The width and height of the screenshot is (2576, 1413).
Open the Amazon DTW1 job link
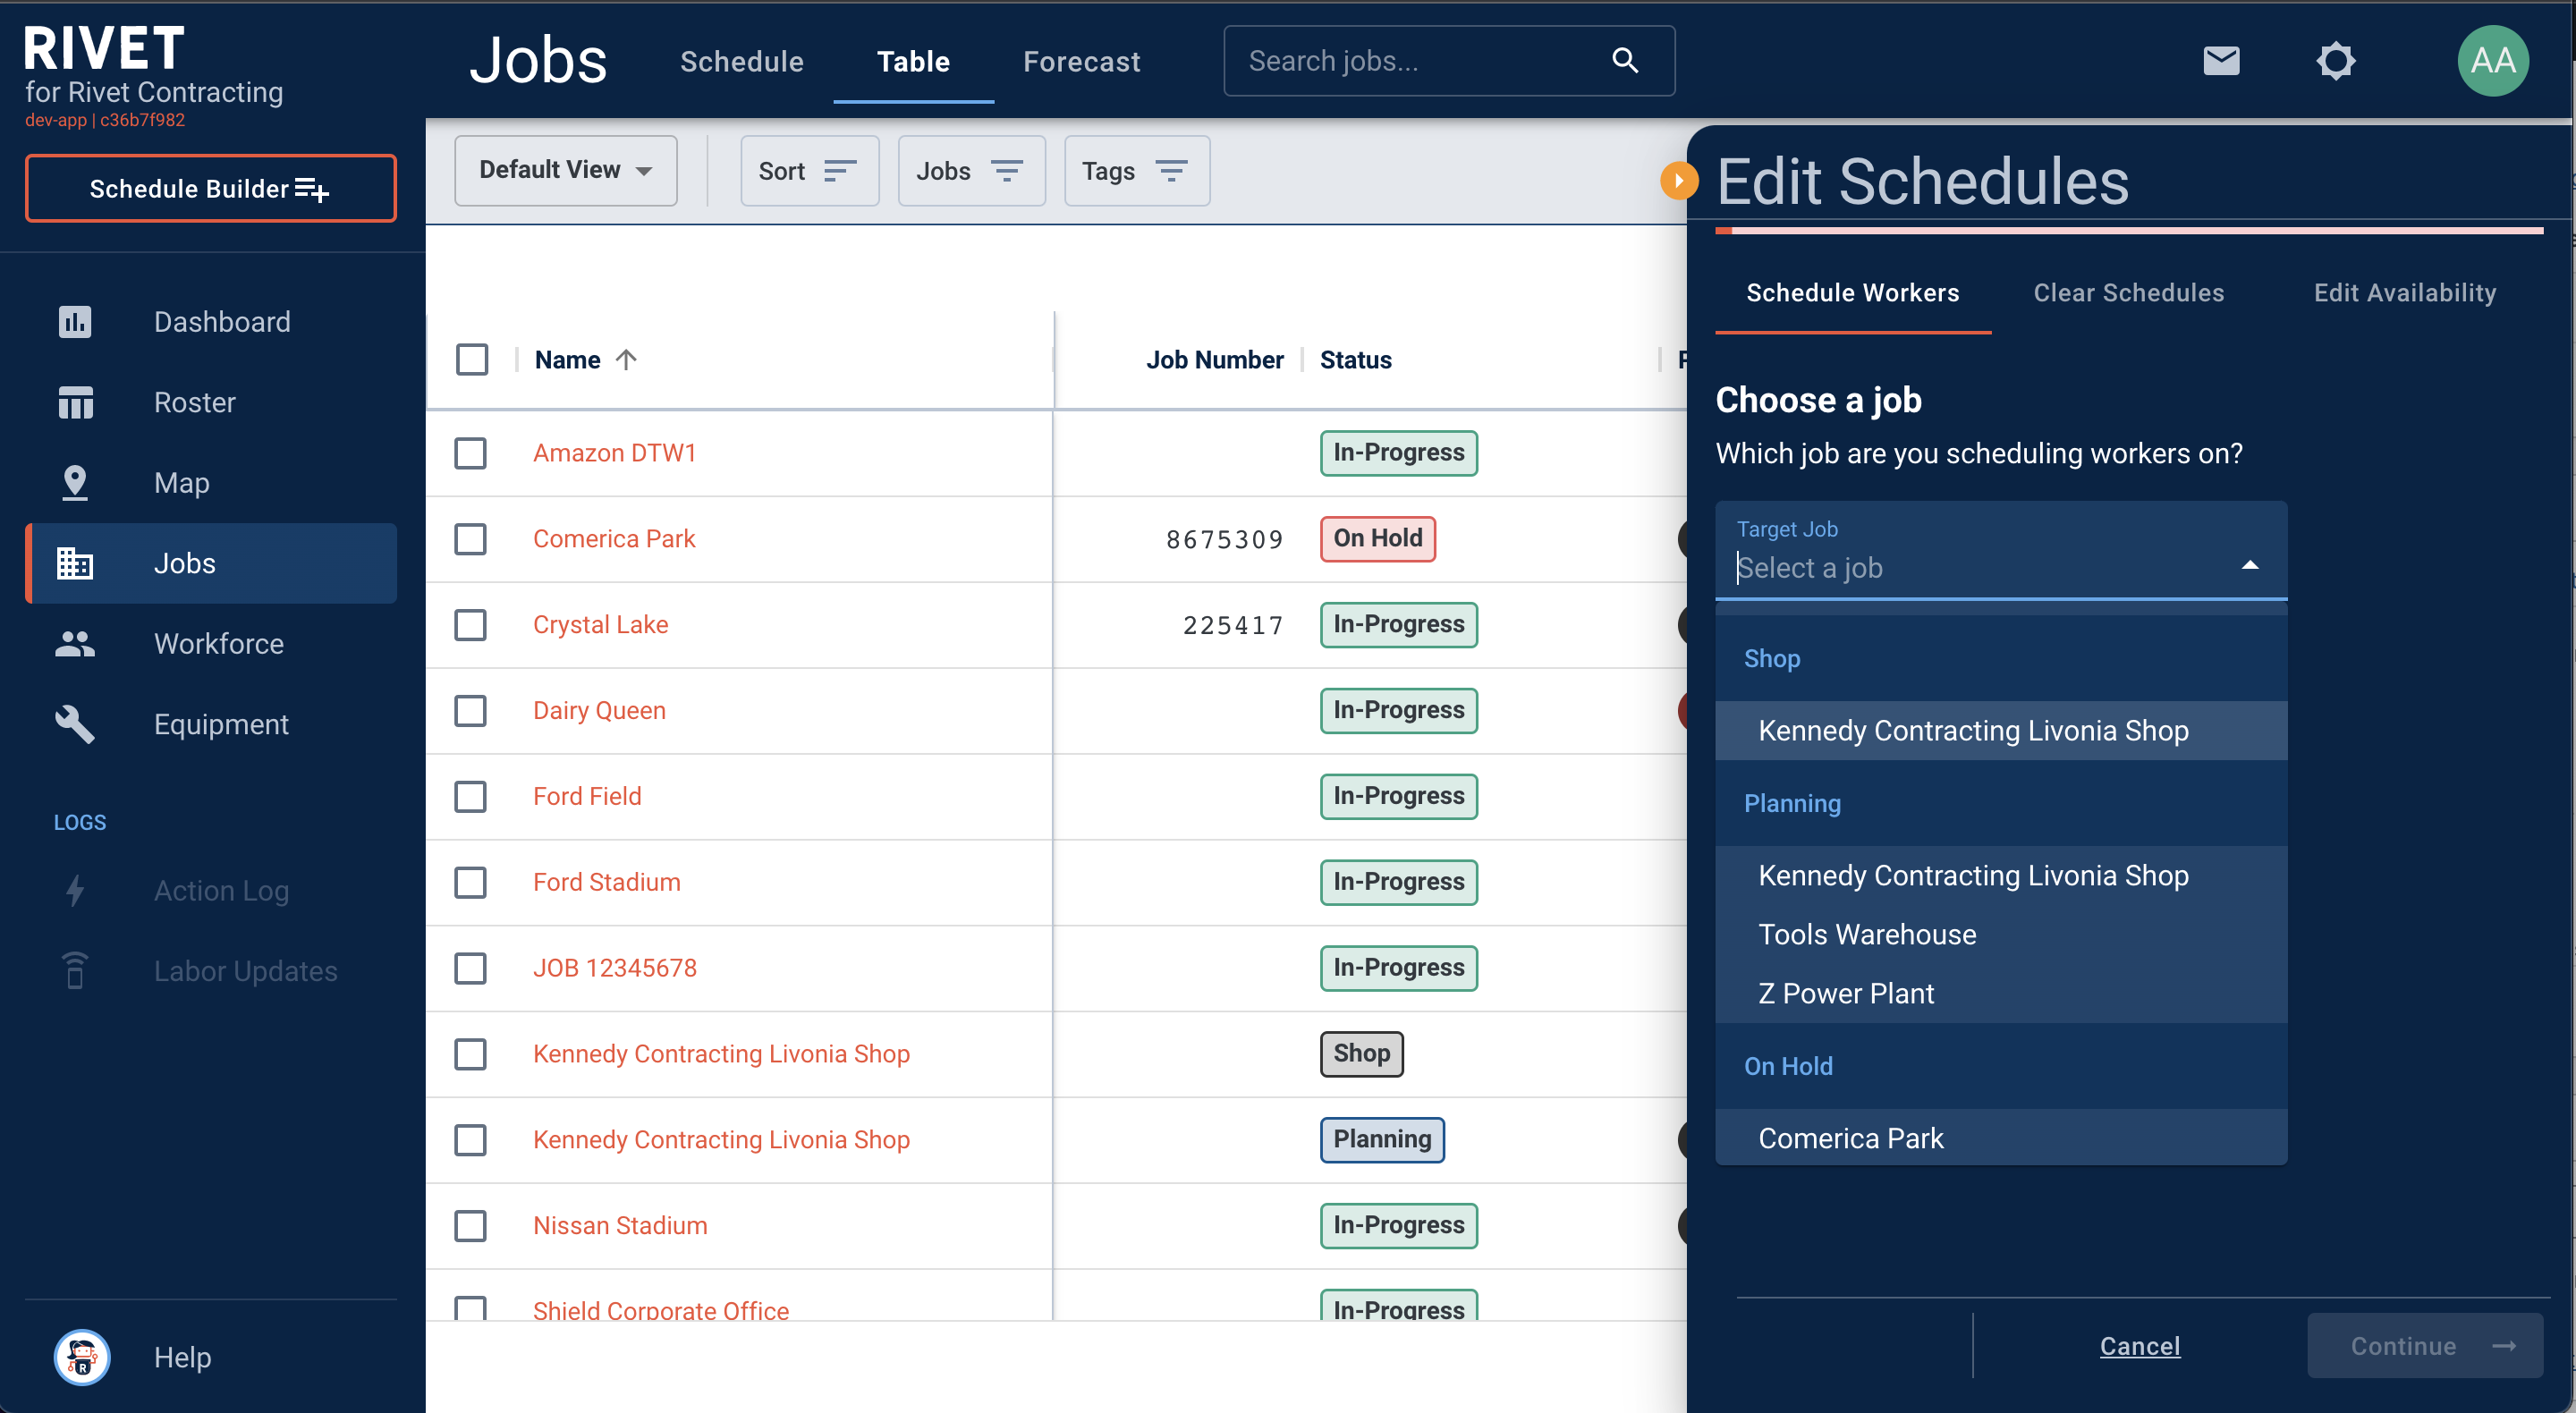(x=615, y=453)
